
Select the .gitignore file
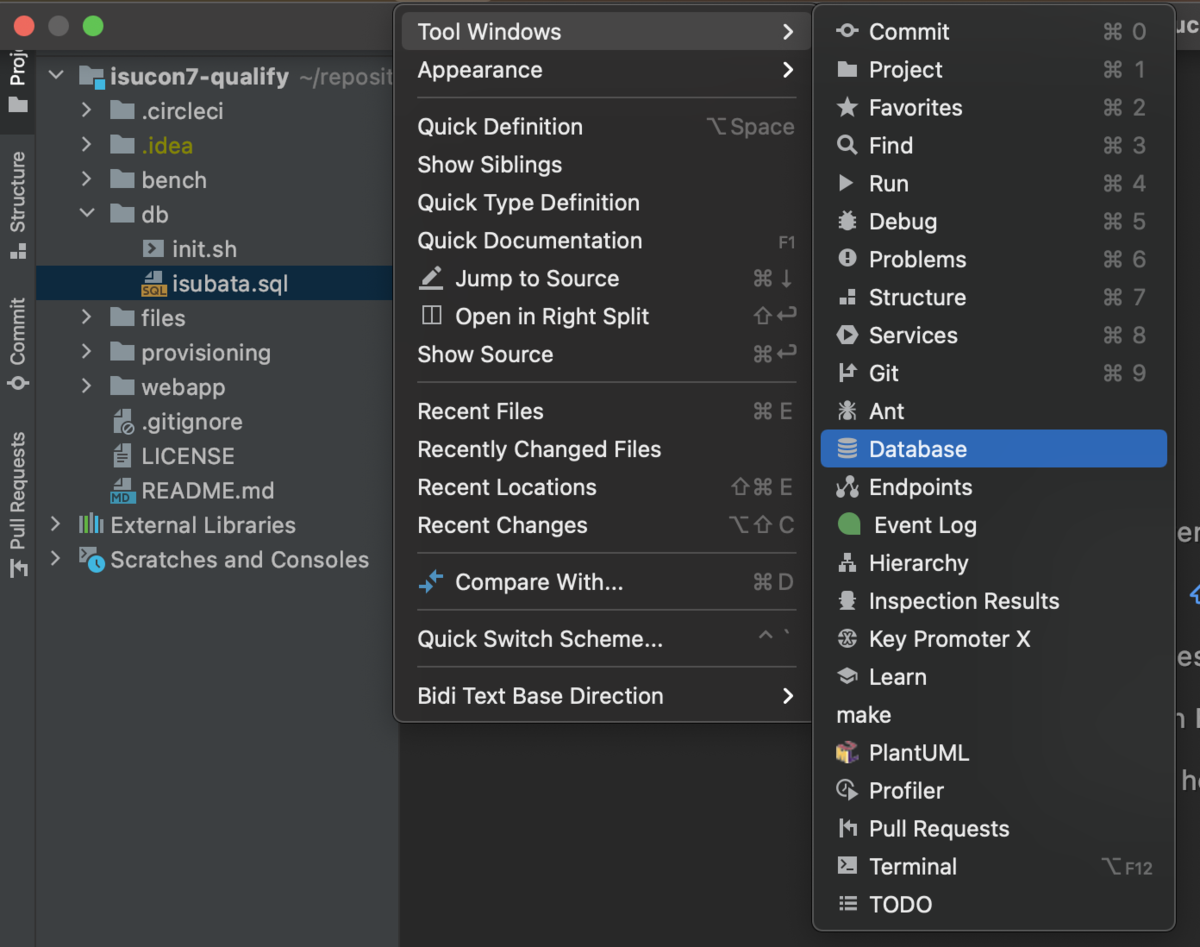click(x=192, y=421)
